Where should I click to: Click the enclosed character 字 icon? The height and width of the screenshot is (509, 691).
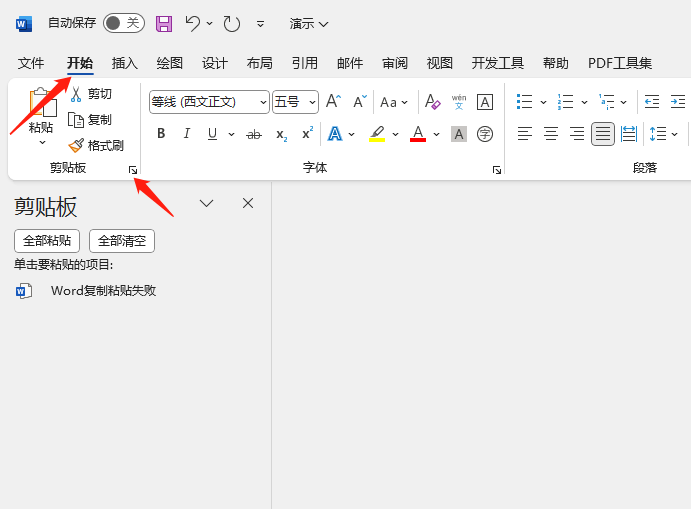485,134
